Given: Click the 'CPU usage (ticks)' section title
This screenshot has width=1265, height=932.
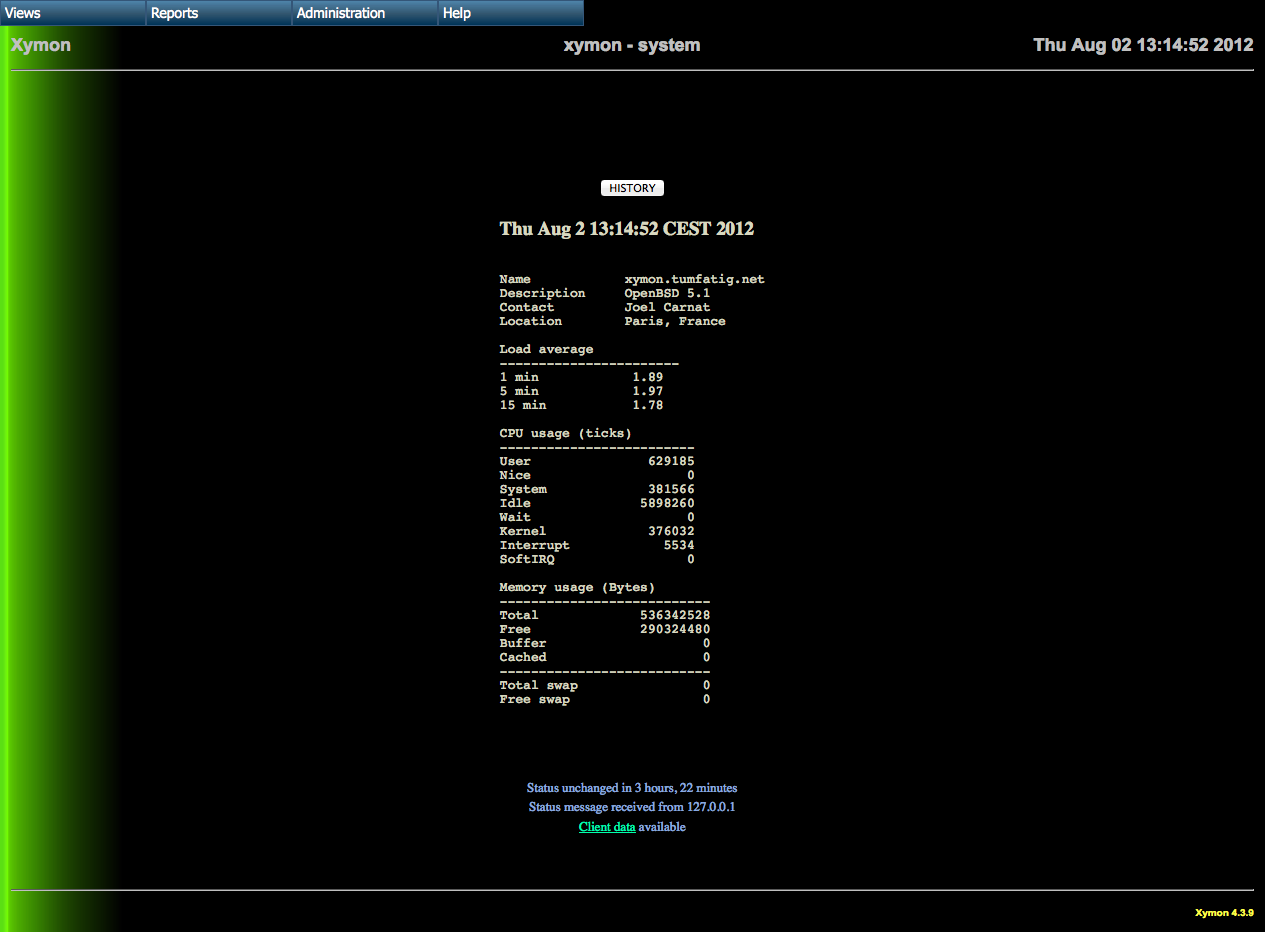Looking at the screenshot, I should [x=566, y=433].
